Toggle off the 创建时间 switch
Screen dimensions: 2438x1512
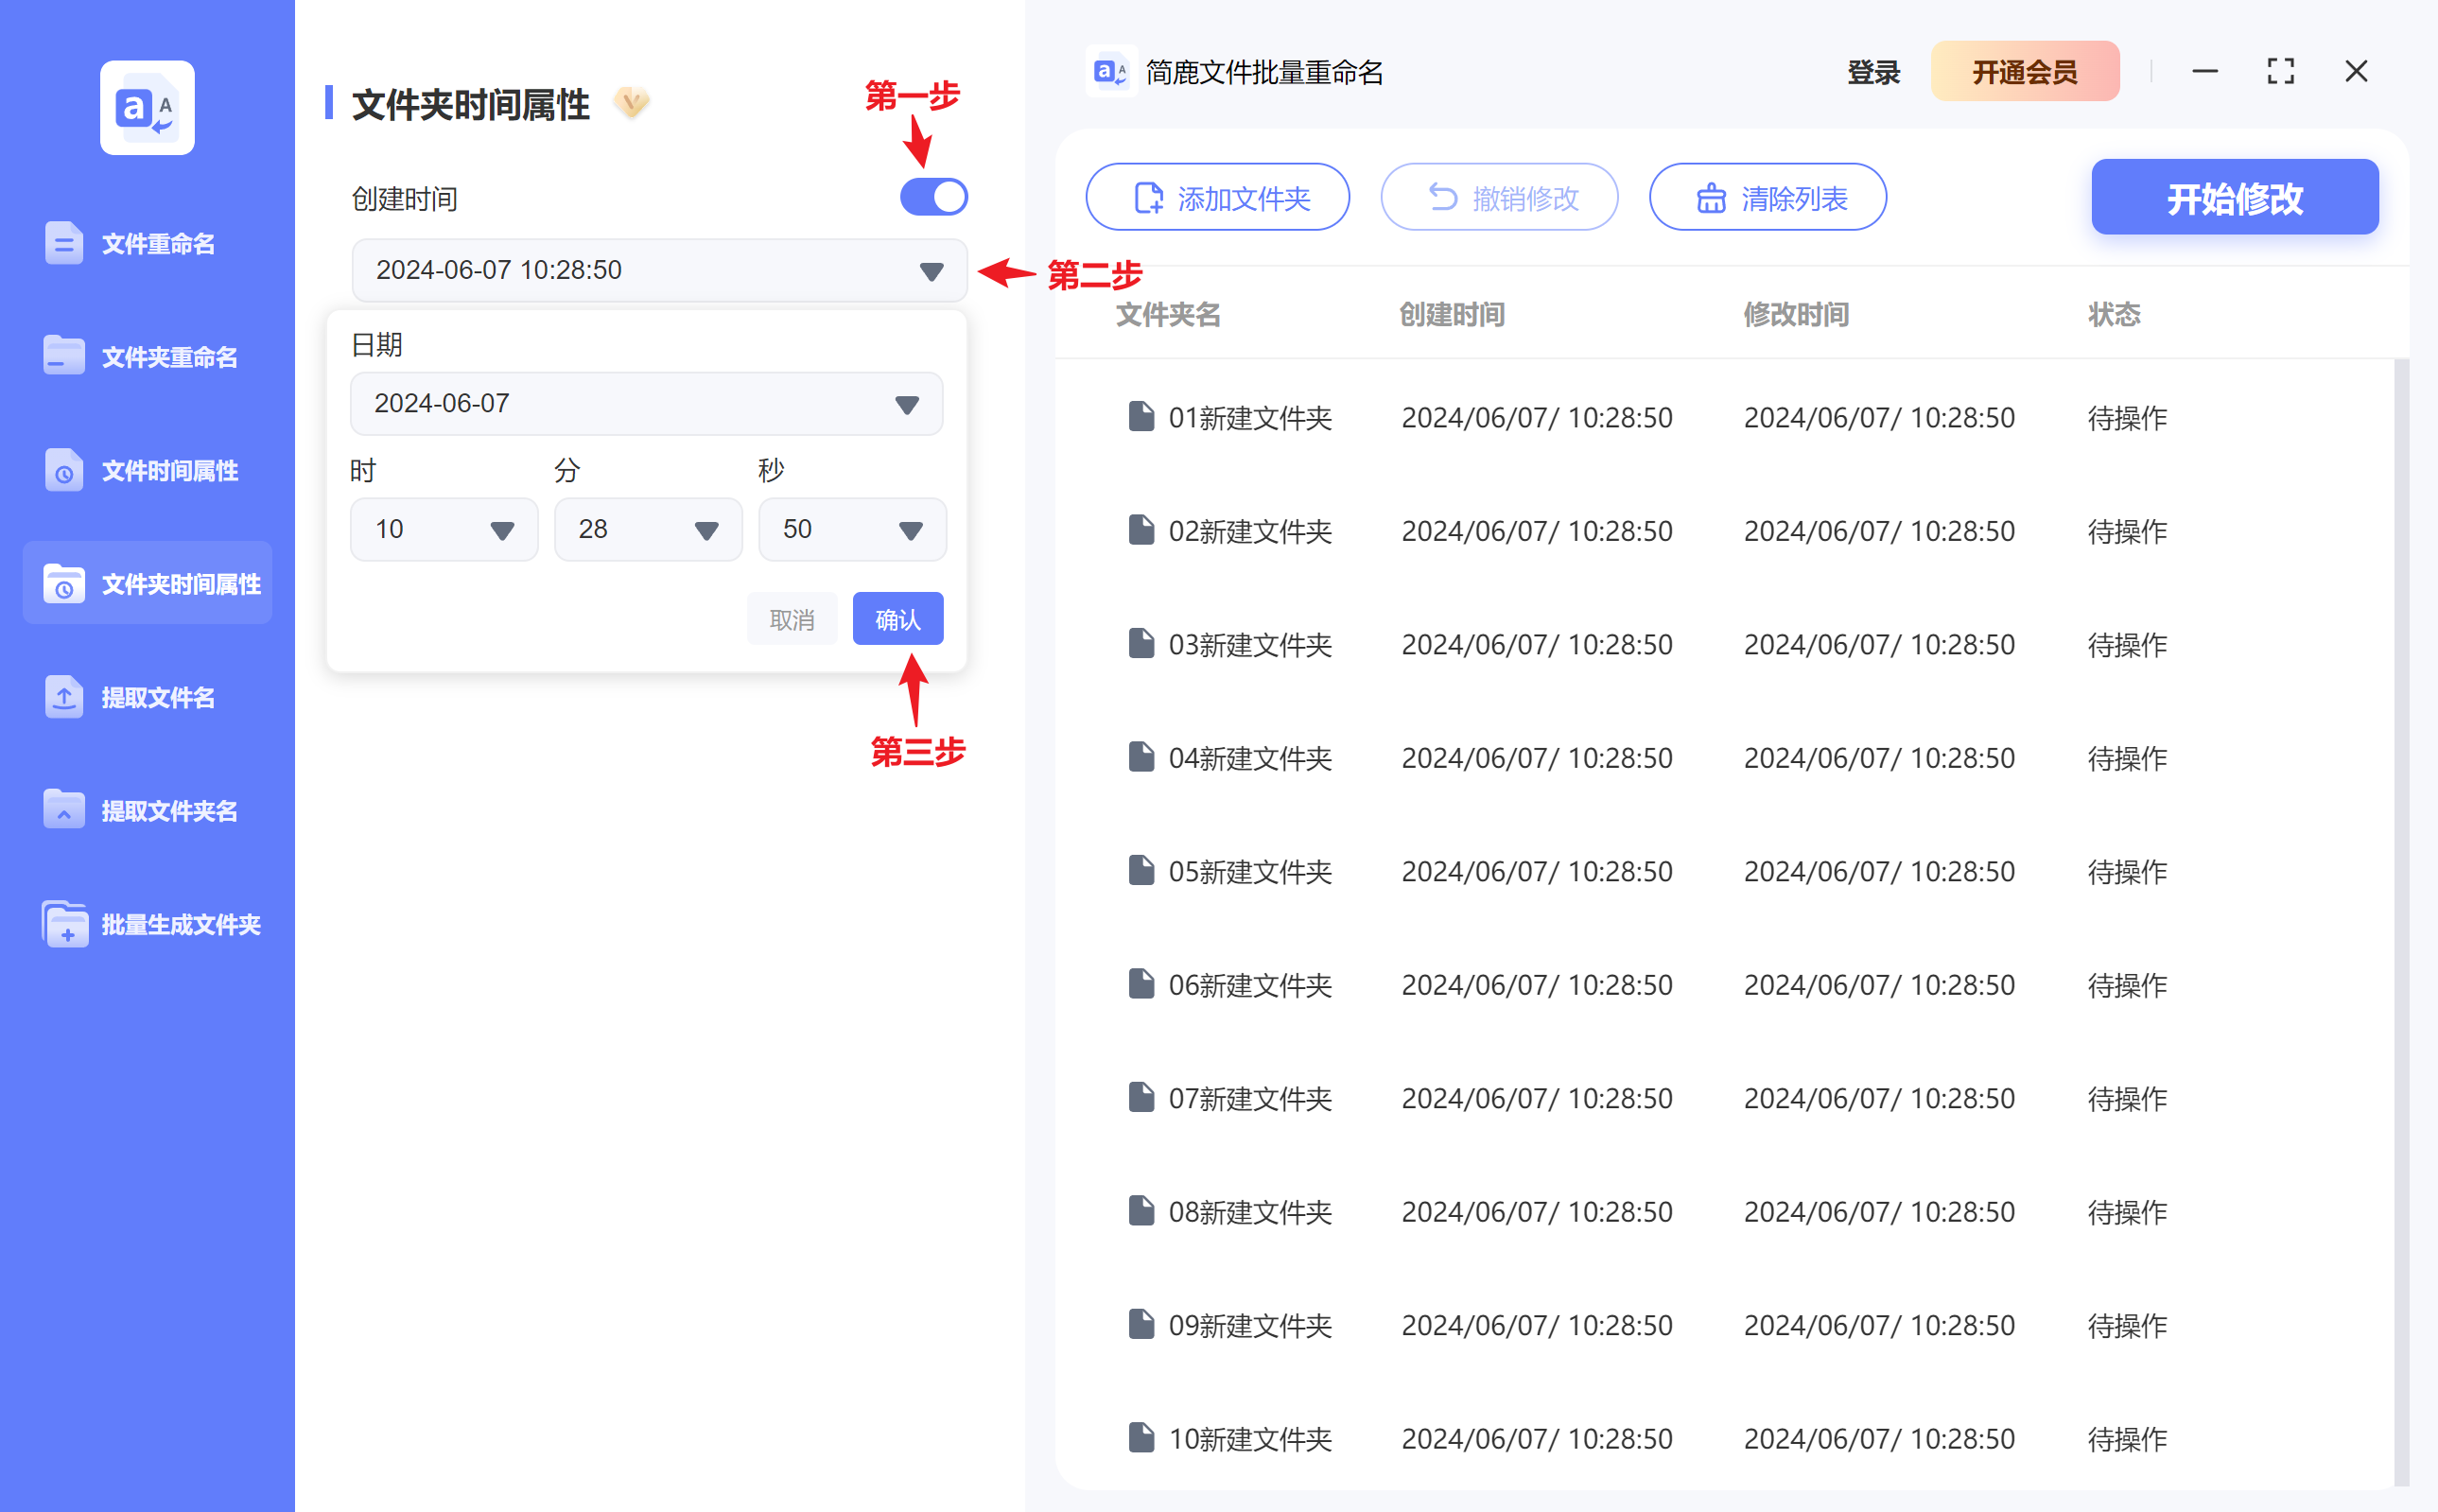click(932, 196)
